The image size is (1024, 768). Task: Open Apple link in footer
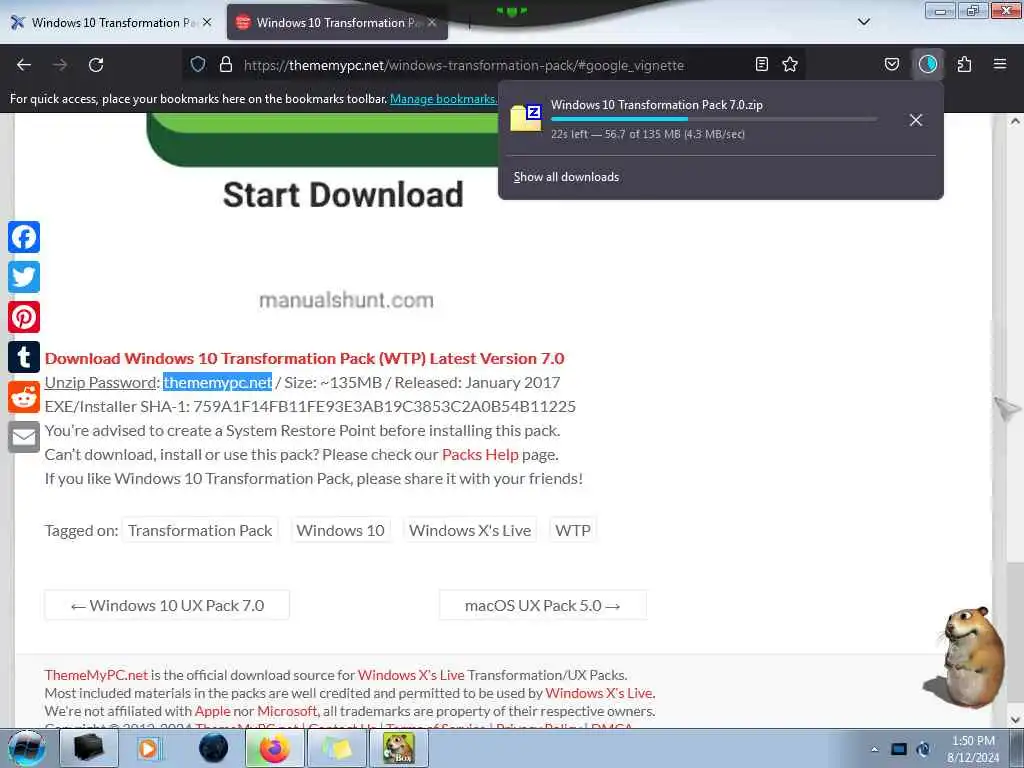pos(213,711)
